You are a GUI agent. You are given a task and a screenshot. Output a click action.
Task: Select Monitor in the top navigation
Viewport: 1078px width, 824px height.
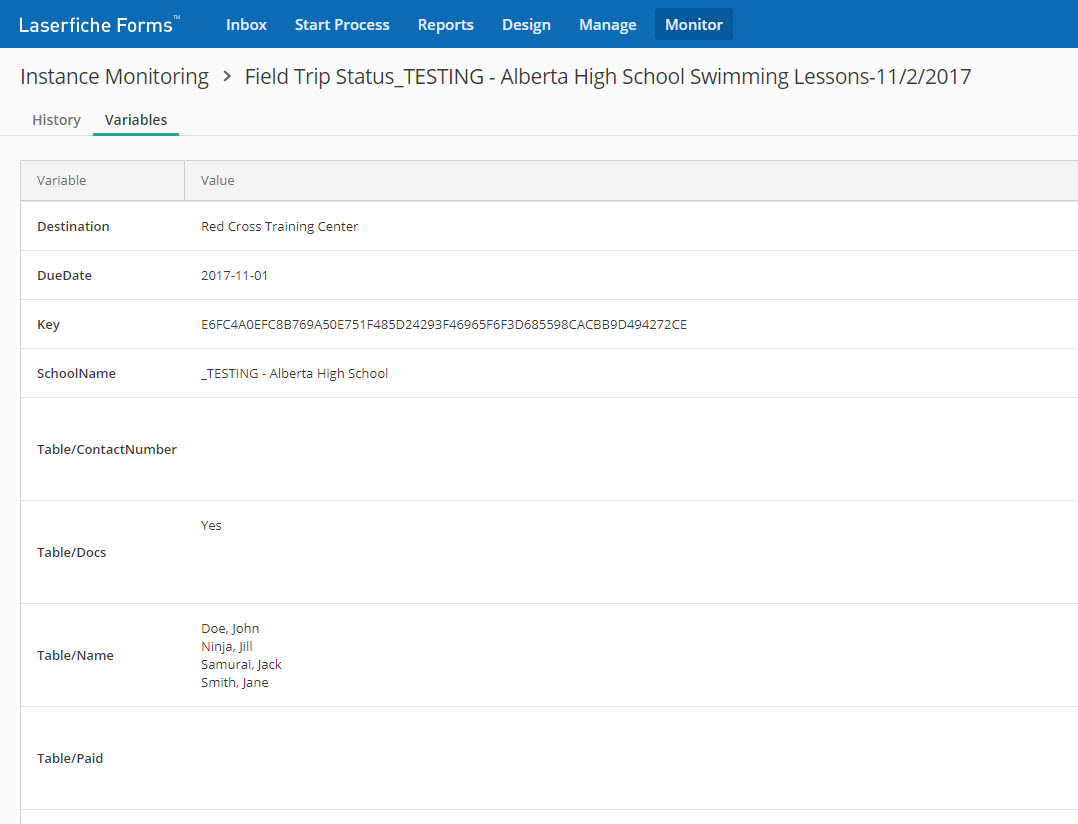click(693, 25)
